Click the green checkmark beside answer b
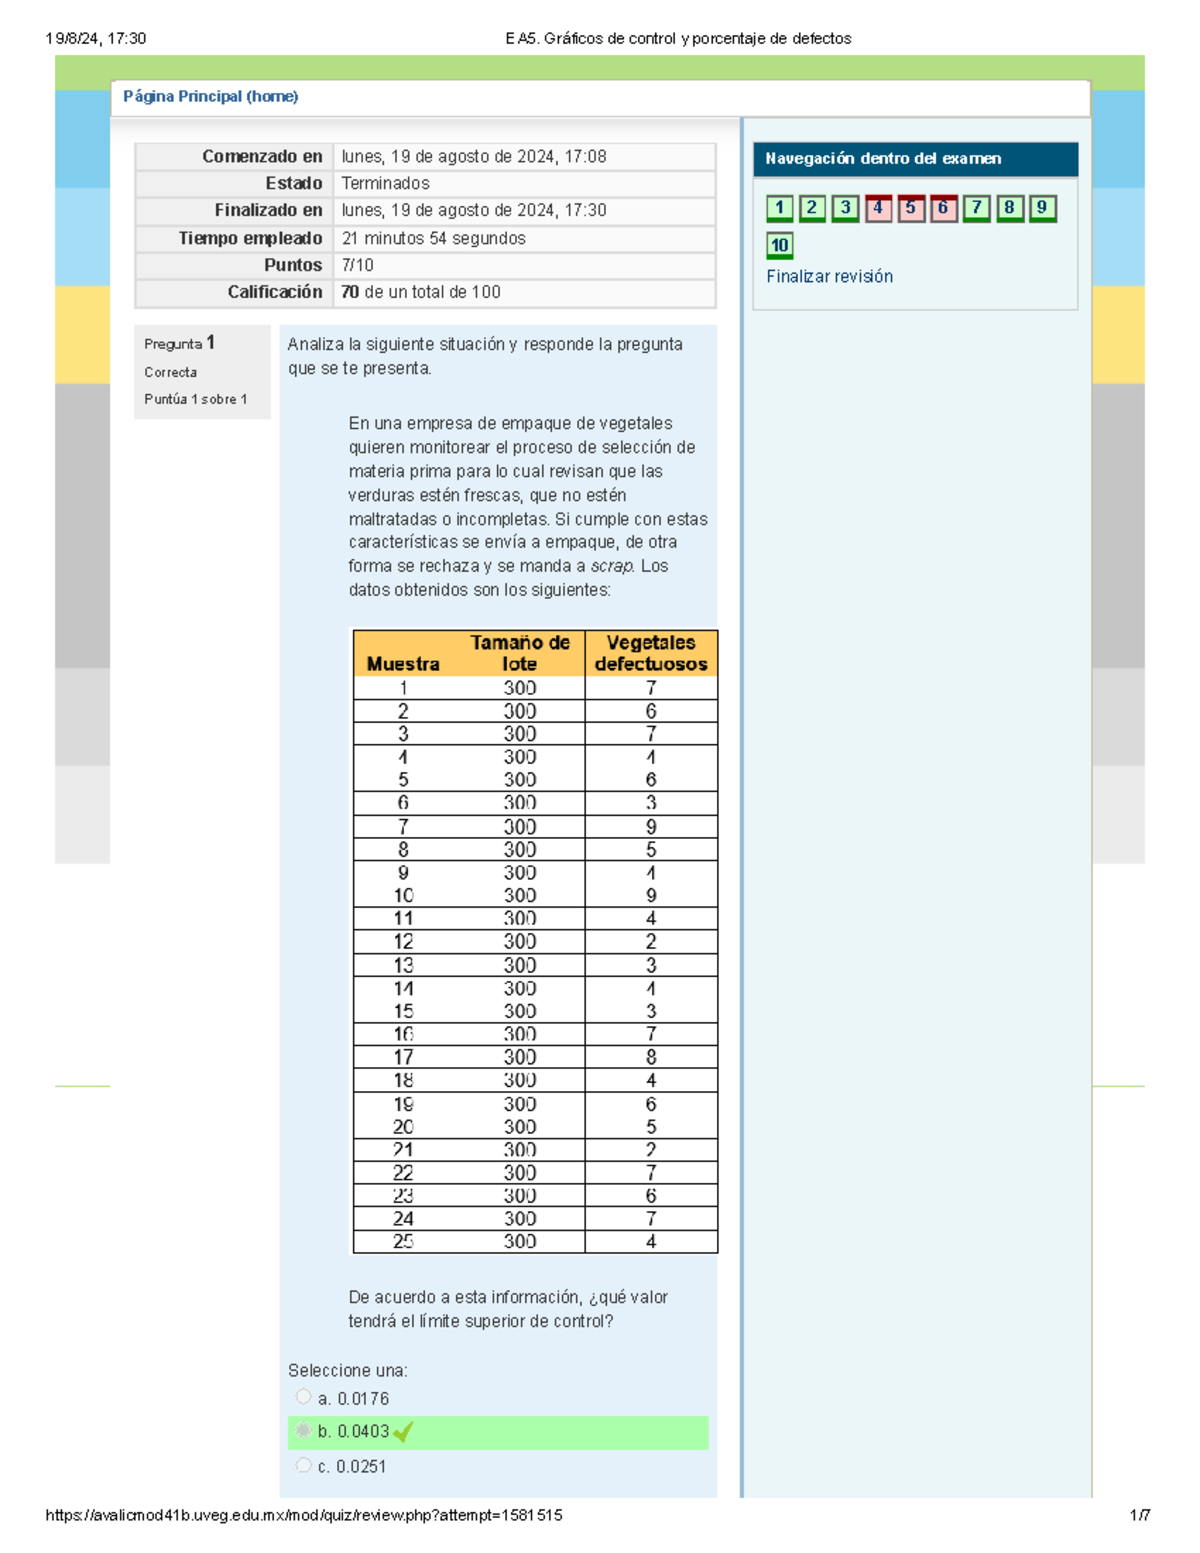 click(x=403, y=1433)
